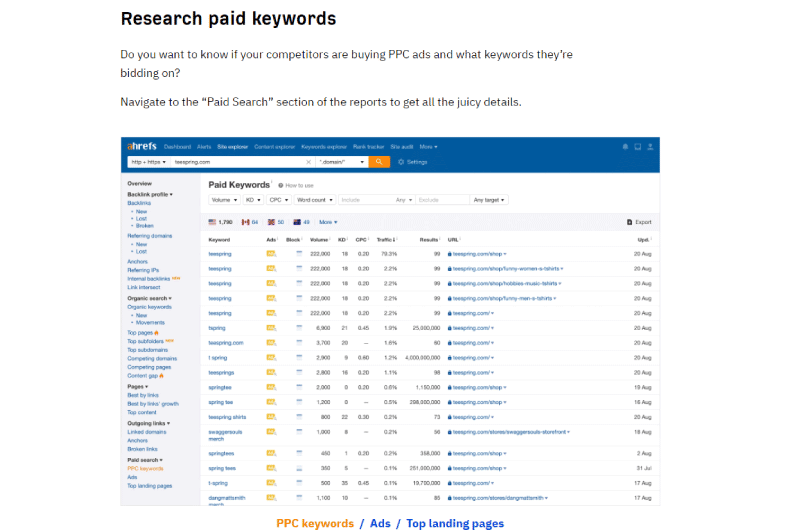This screenshot has height=530, width=800.
Task: Clear the teespring.com search with X
Action: point(308,162)
